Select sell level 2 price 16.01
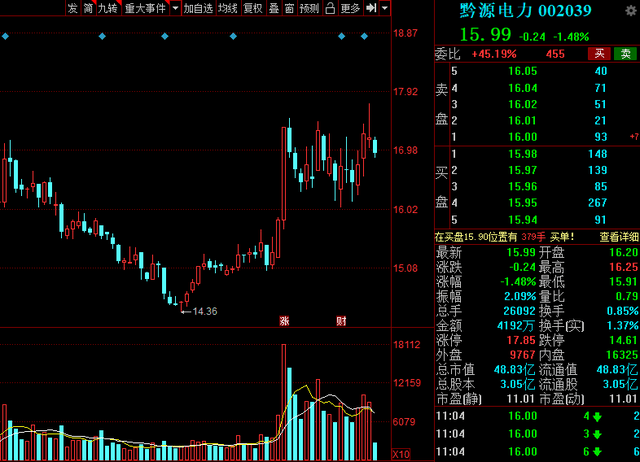Image resolution: width=640 pixels, height=462 pixels. [x=522, y=120]
